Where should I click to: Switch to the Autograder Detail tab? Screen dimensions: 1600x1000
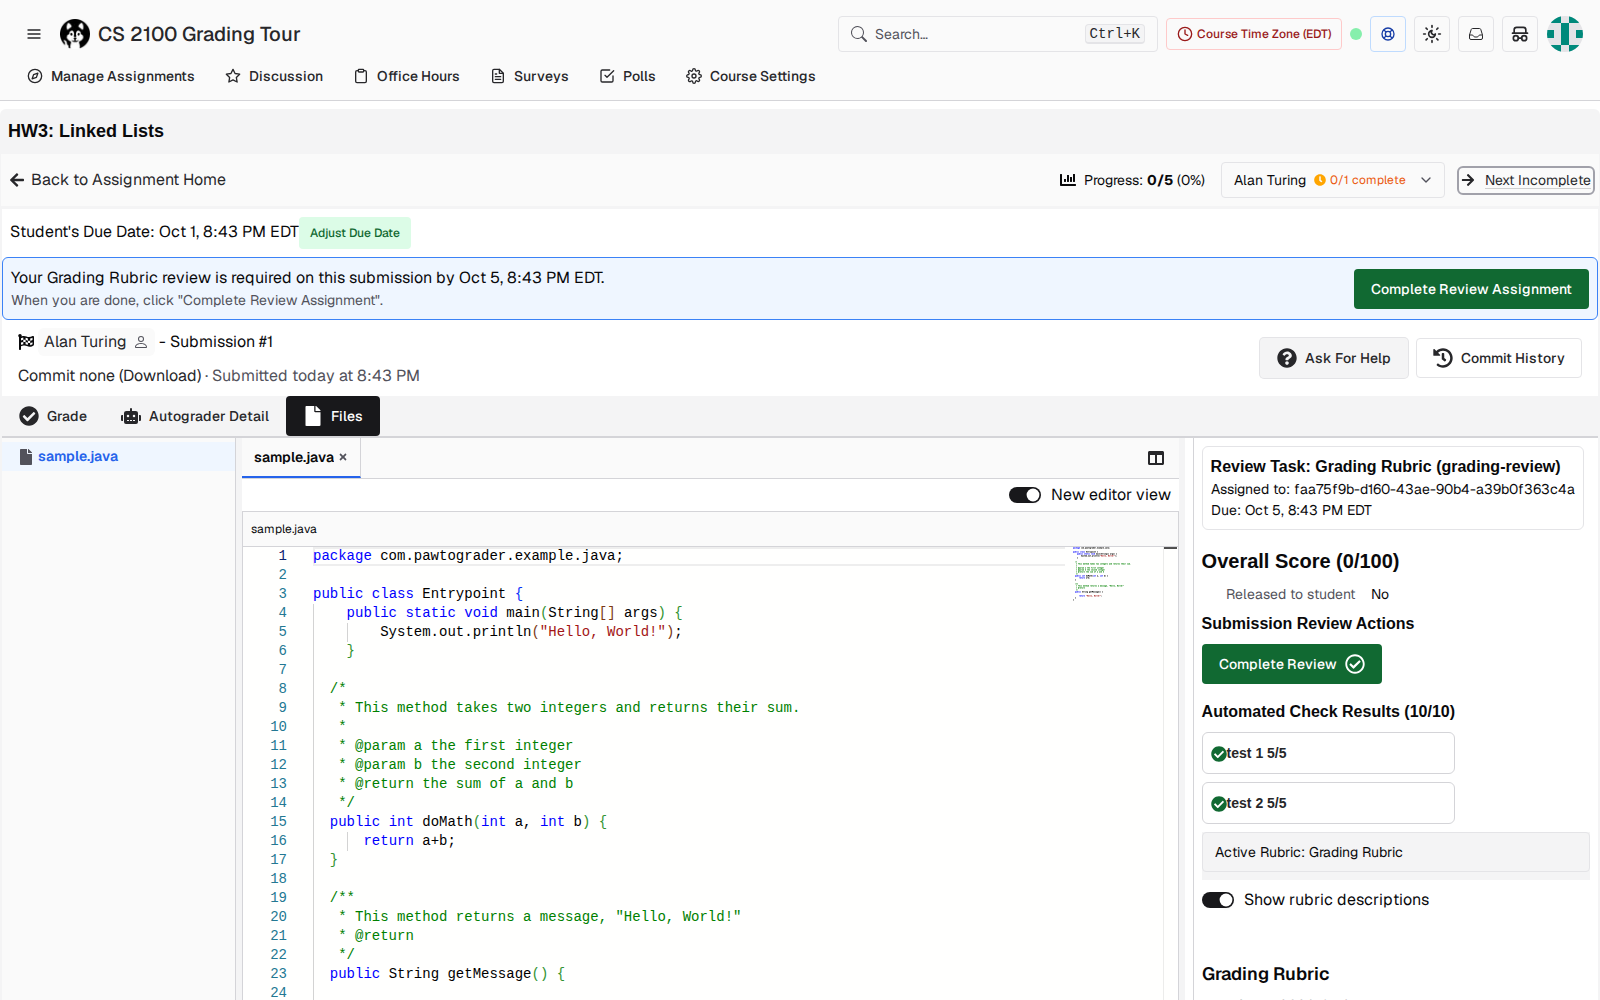195,416
